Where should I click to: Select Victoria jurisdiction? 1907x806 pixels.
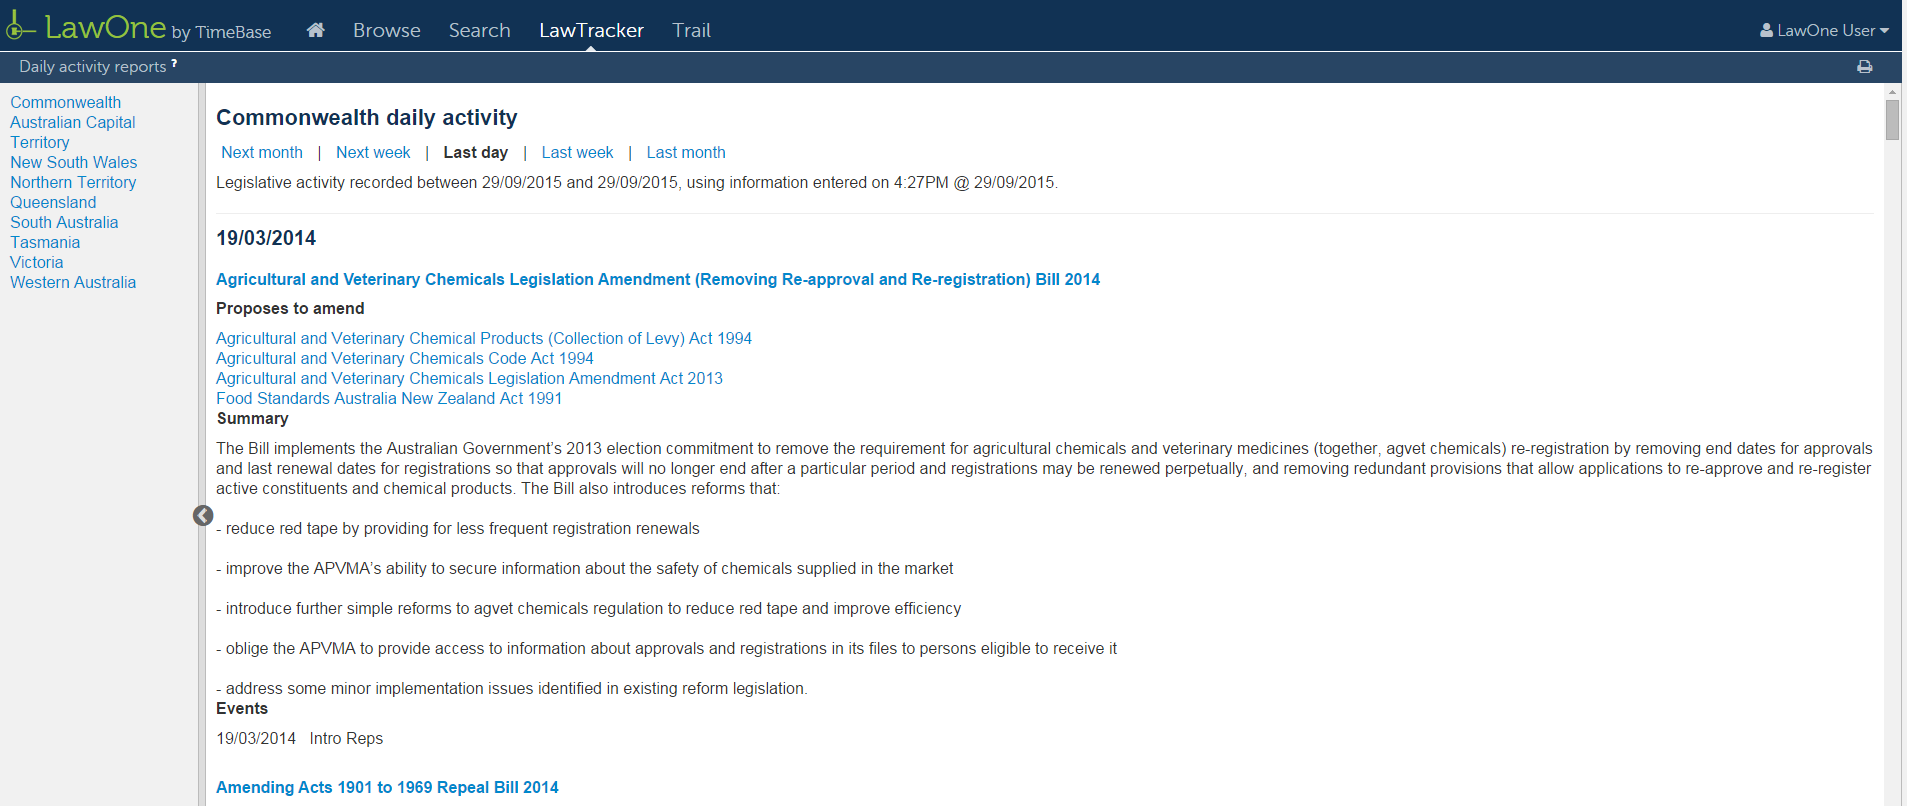[36, 262]
